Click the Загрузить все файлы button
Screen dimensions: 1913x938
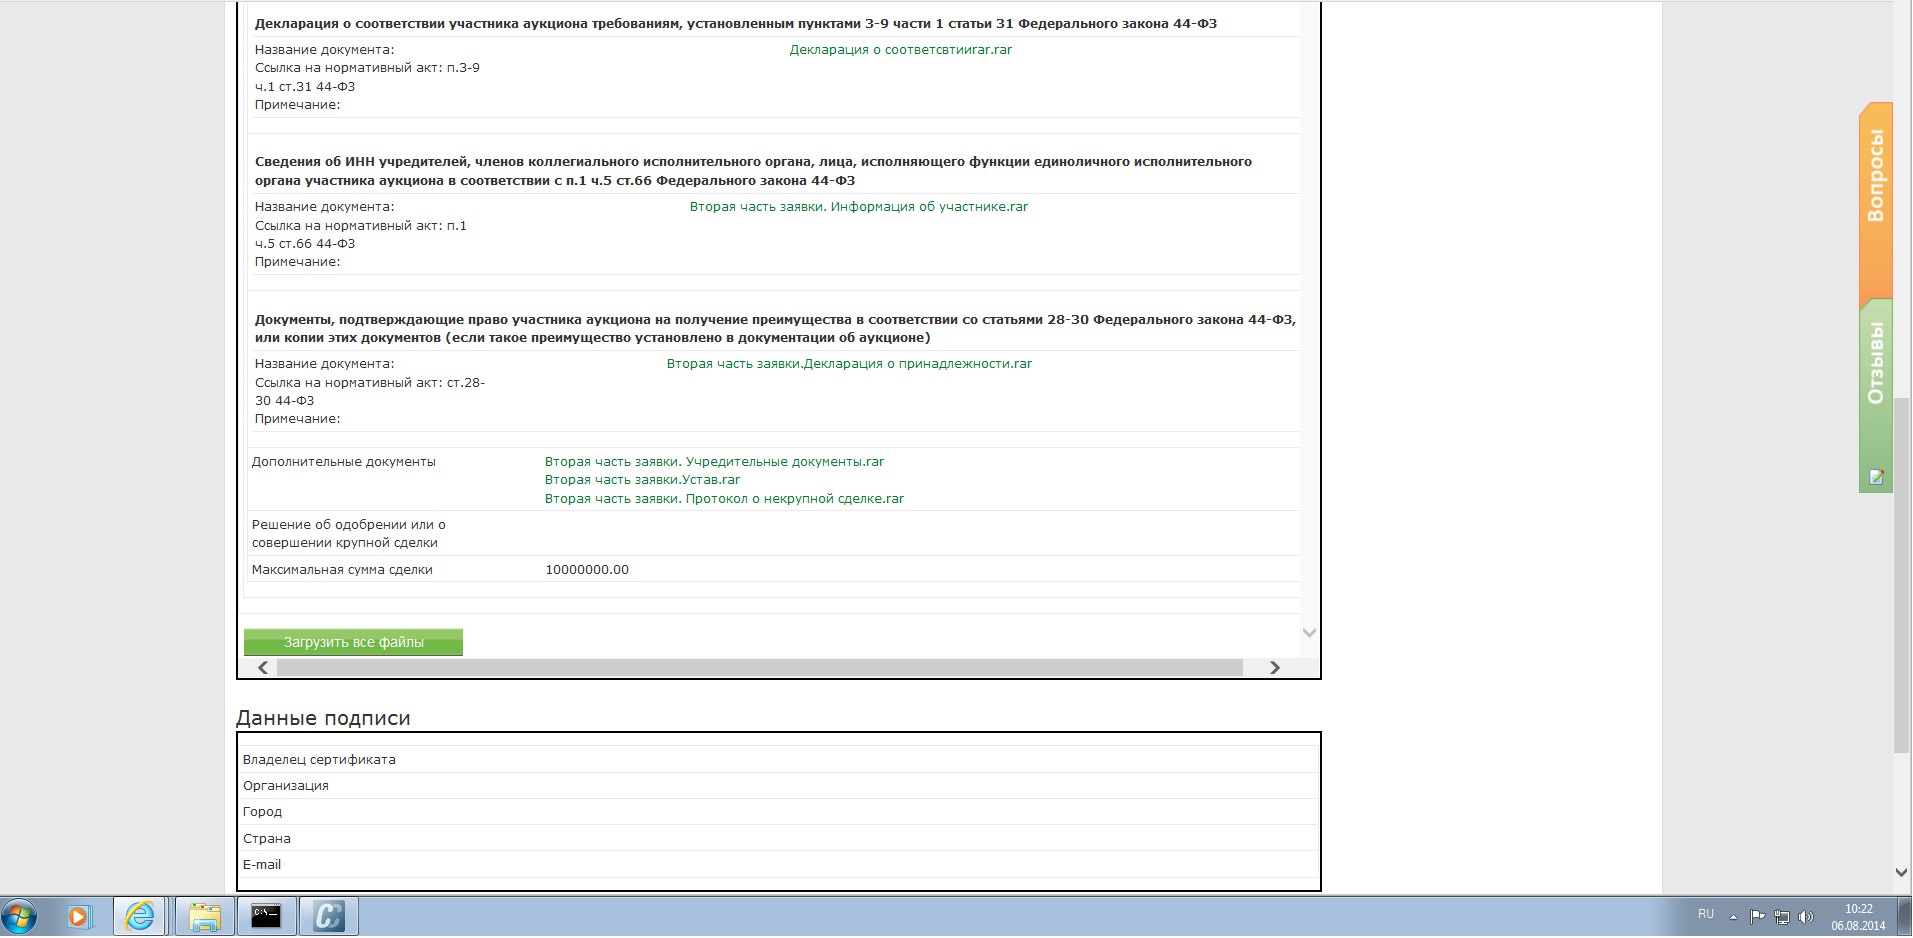[x=353, y=642]
